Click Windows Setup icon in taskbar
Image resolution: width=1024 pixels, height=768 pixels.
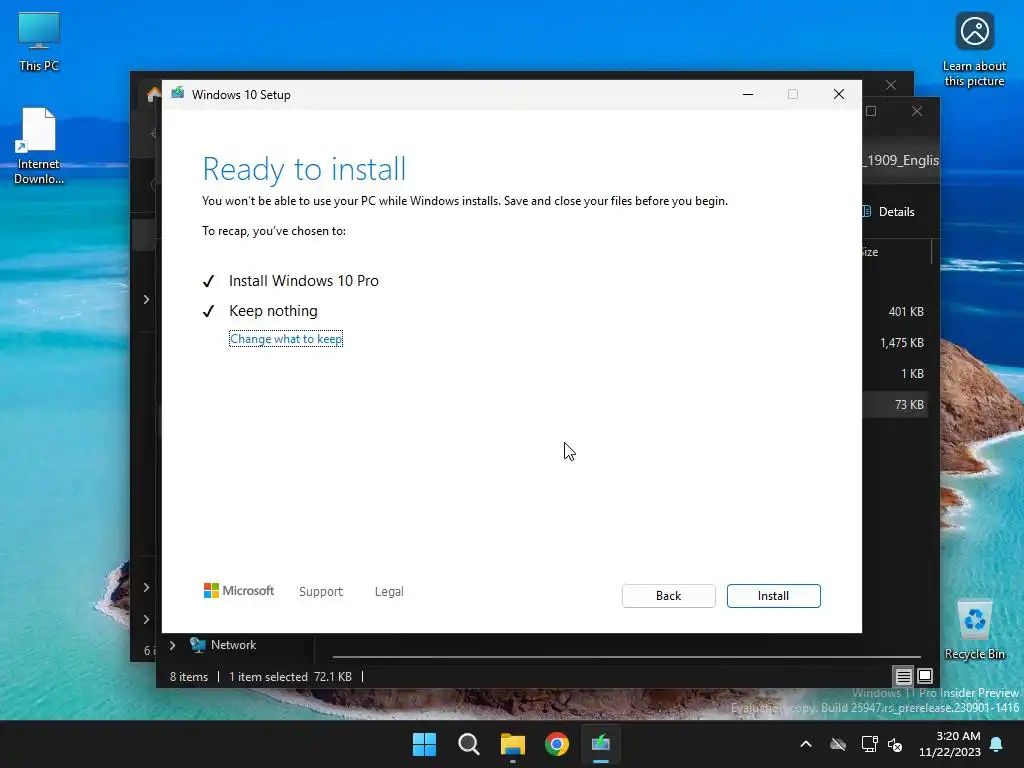pos(601,744)
